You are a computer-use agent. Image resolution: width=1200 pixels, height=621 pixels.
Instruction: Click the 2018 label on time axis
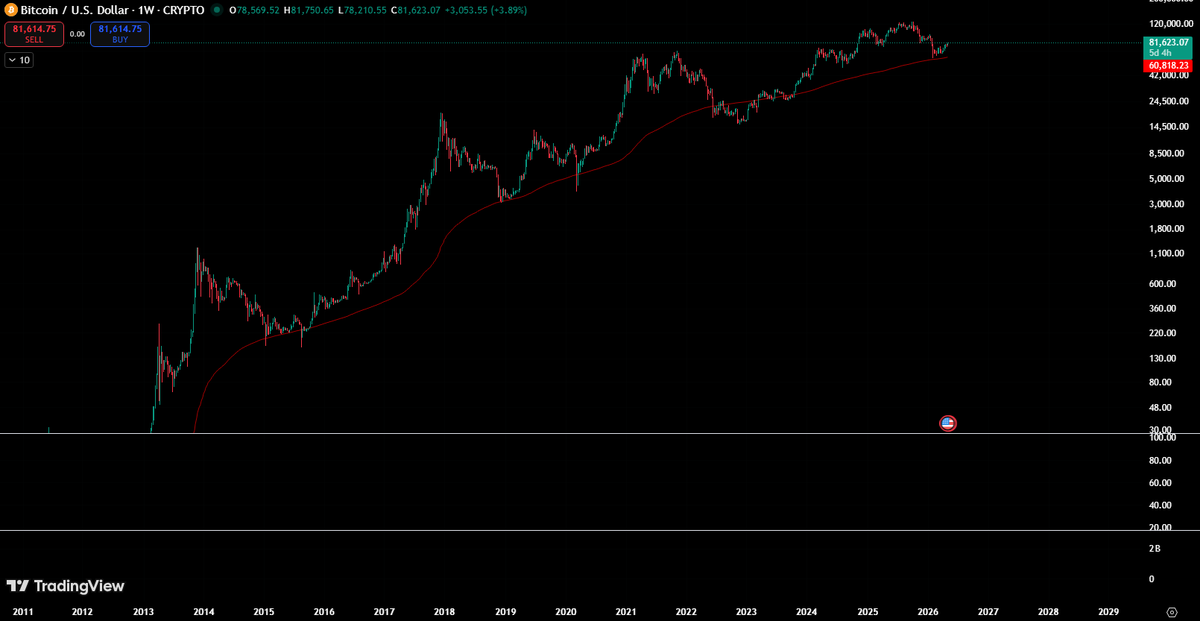[445, 610]
